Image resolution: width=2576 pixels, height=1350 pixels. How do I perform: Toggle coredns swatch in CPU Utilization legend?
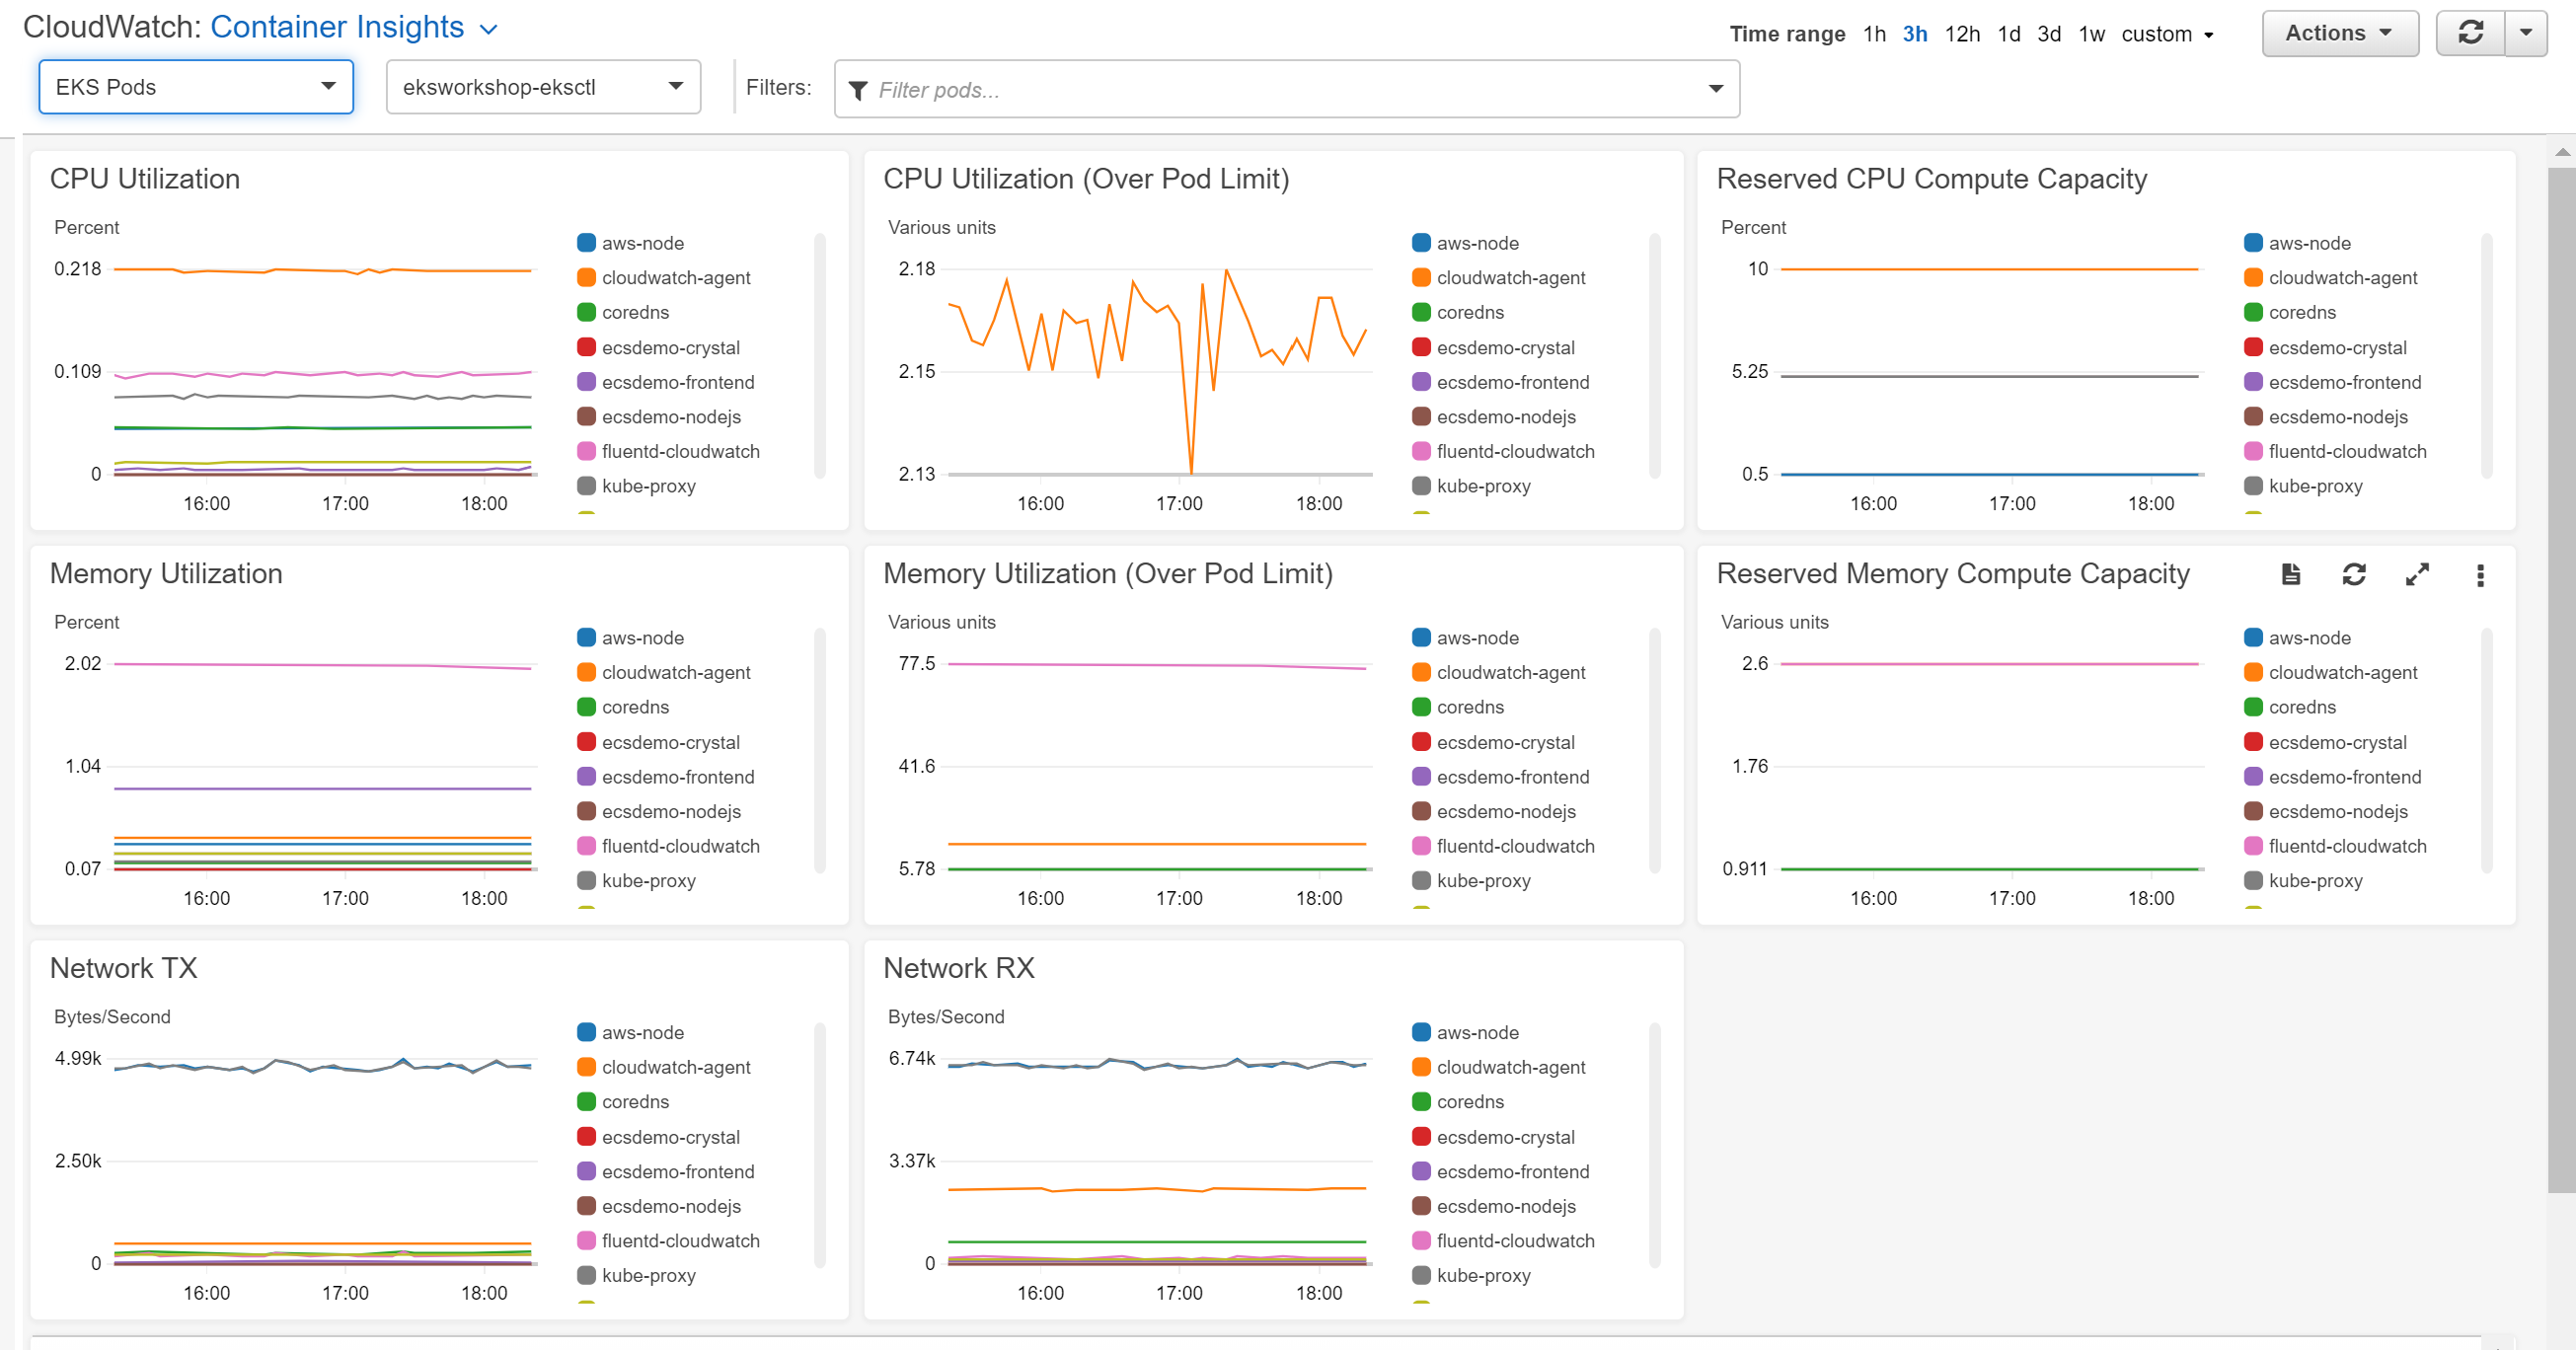[587, 312]
